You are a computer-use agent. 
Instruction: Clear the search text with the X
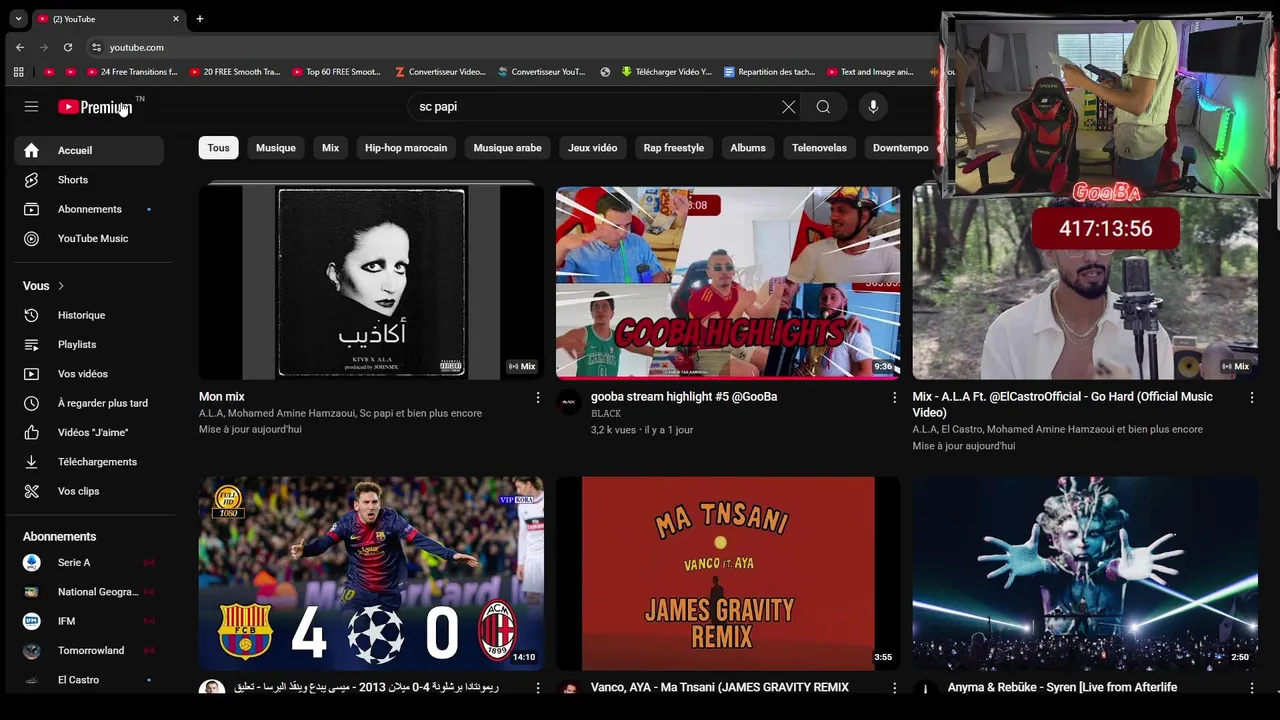coord(789,107)
